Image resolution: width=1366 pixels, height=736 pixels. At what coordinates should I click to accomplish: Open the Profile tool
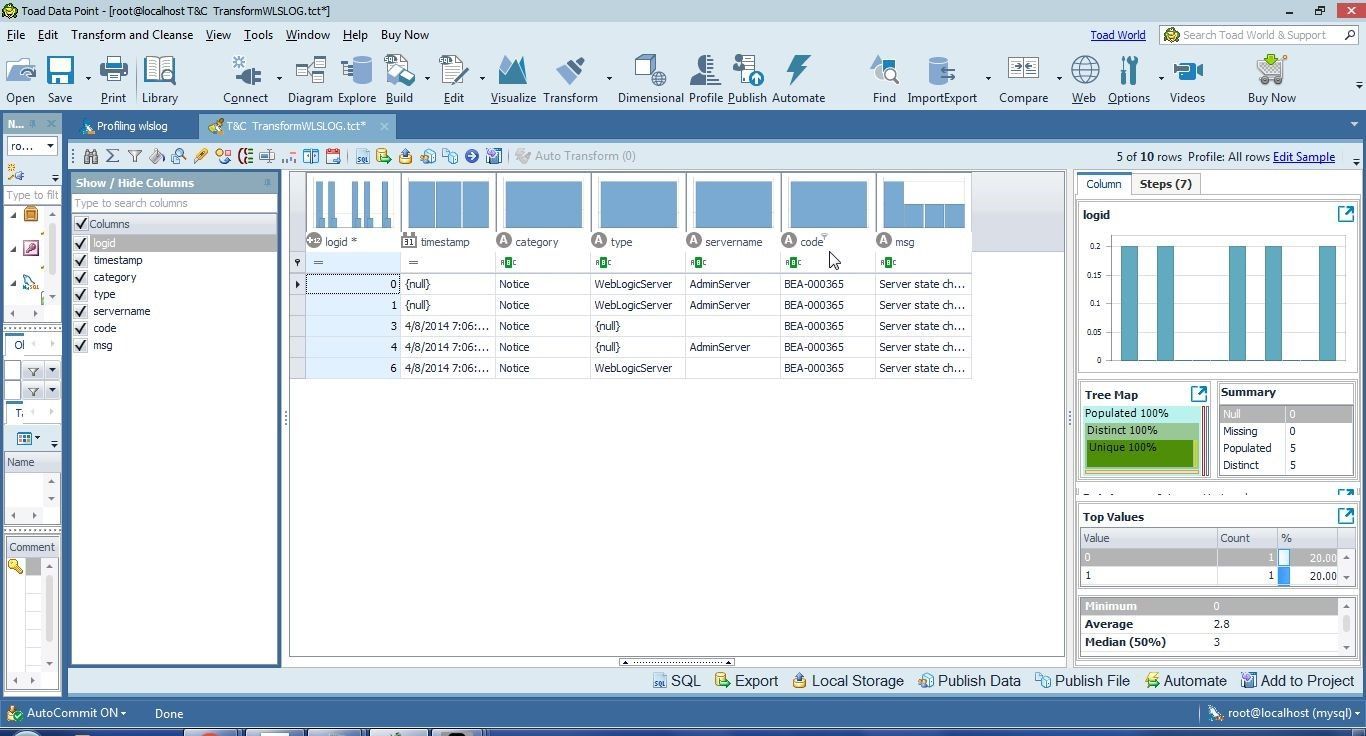coord(705,80)
